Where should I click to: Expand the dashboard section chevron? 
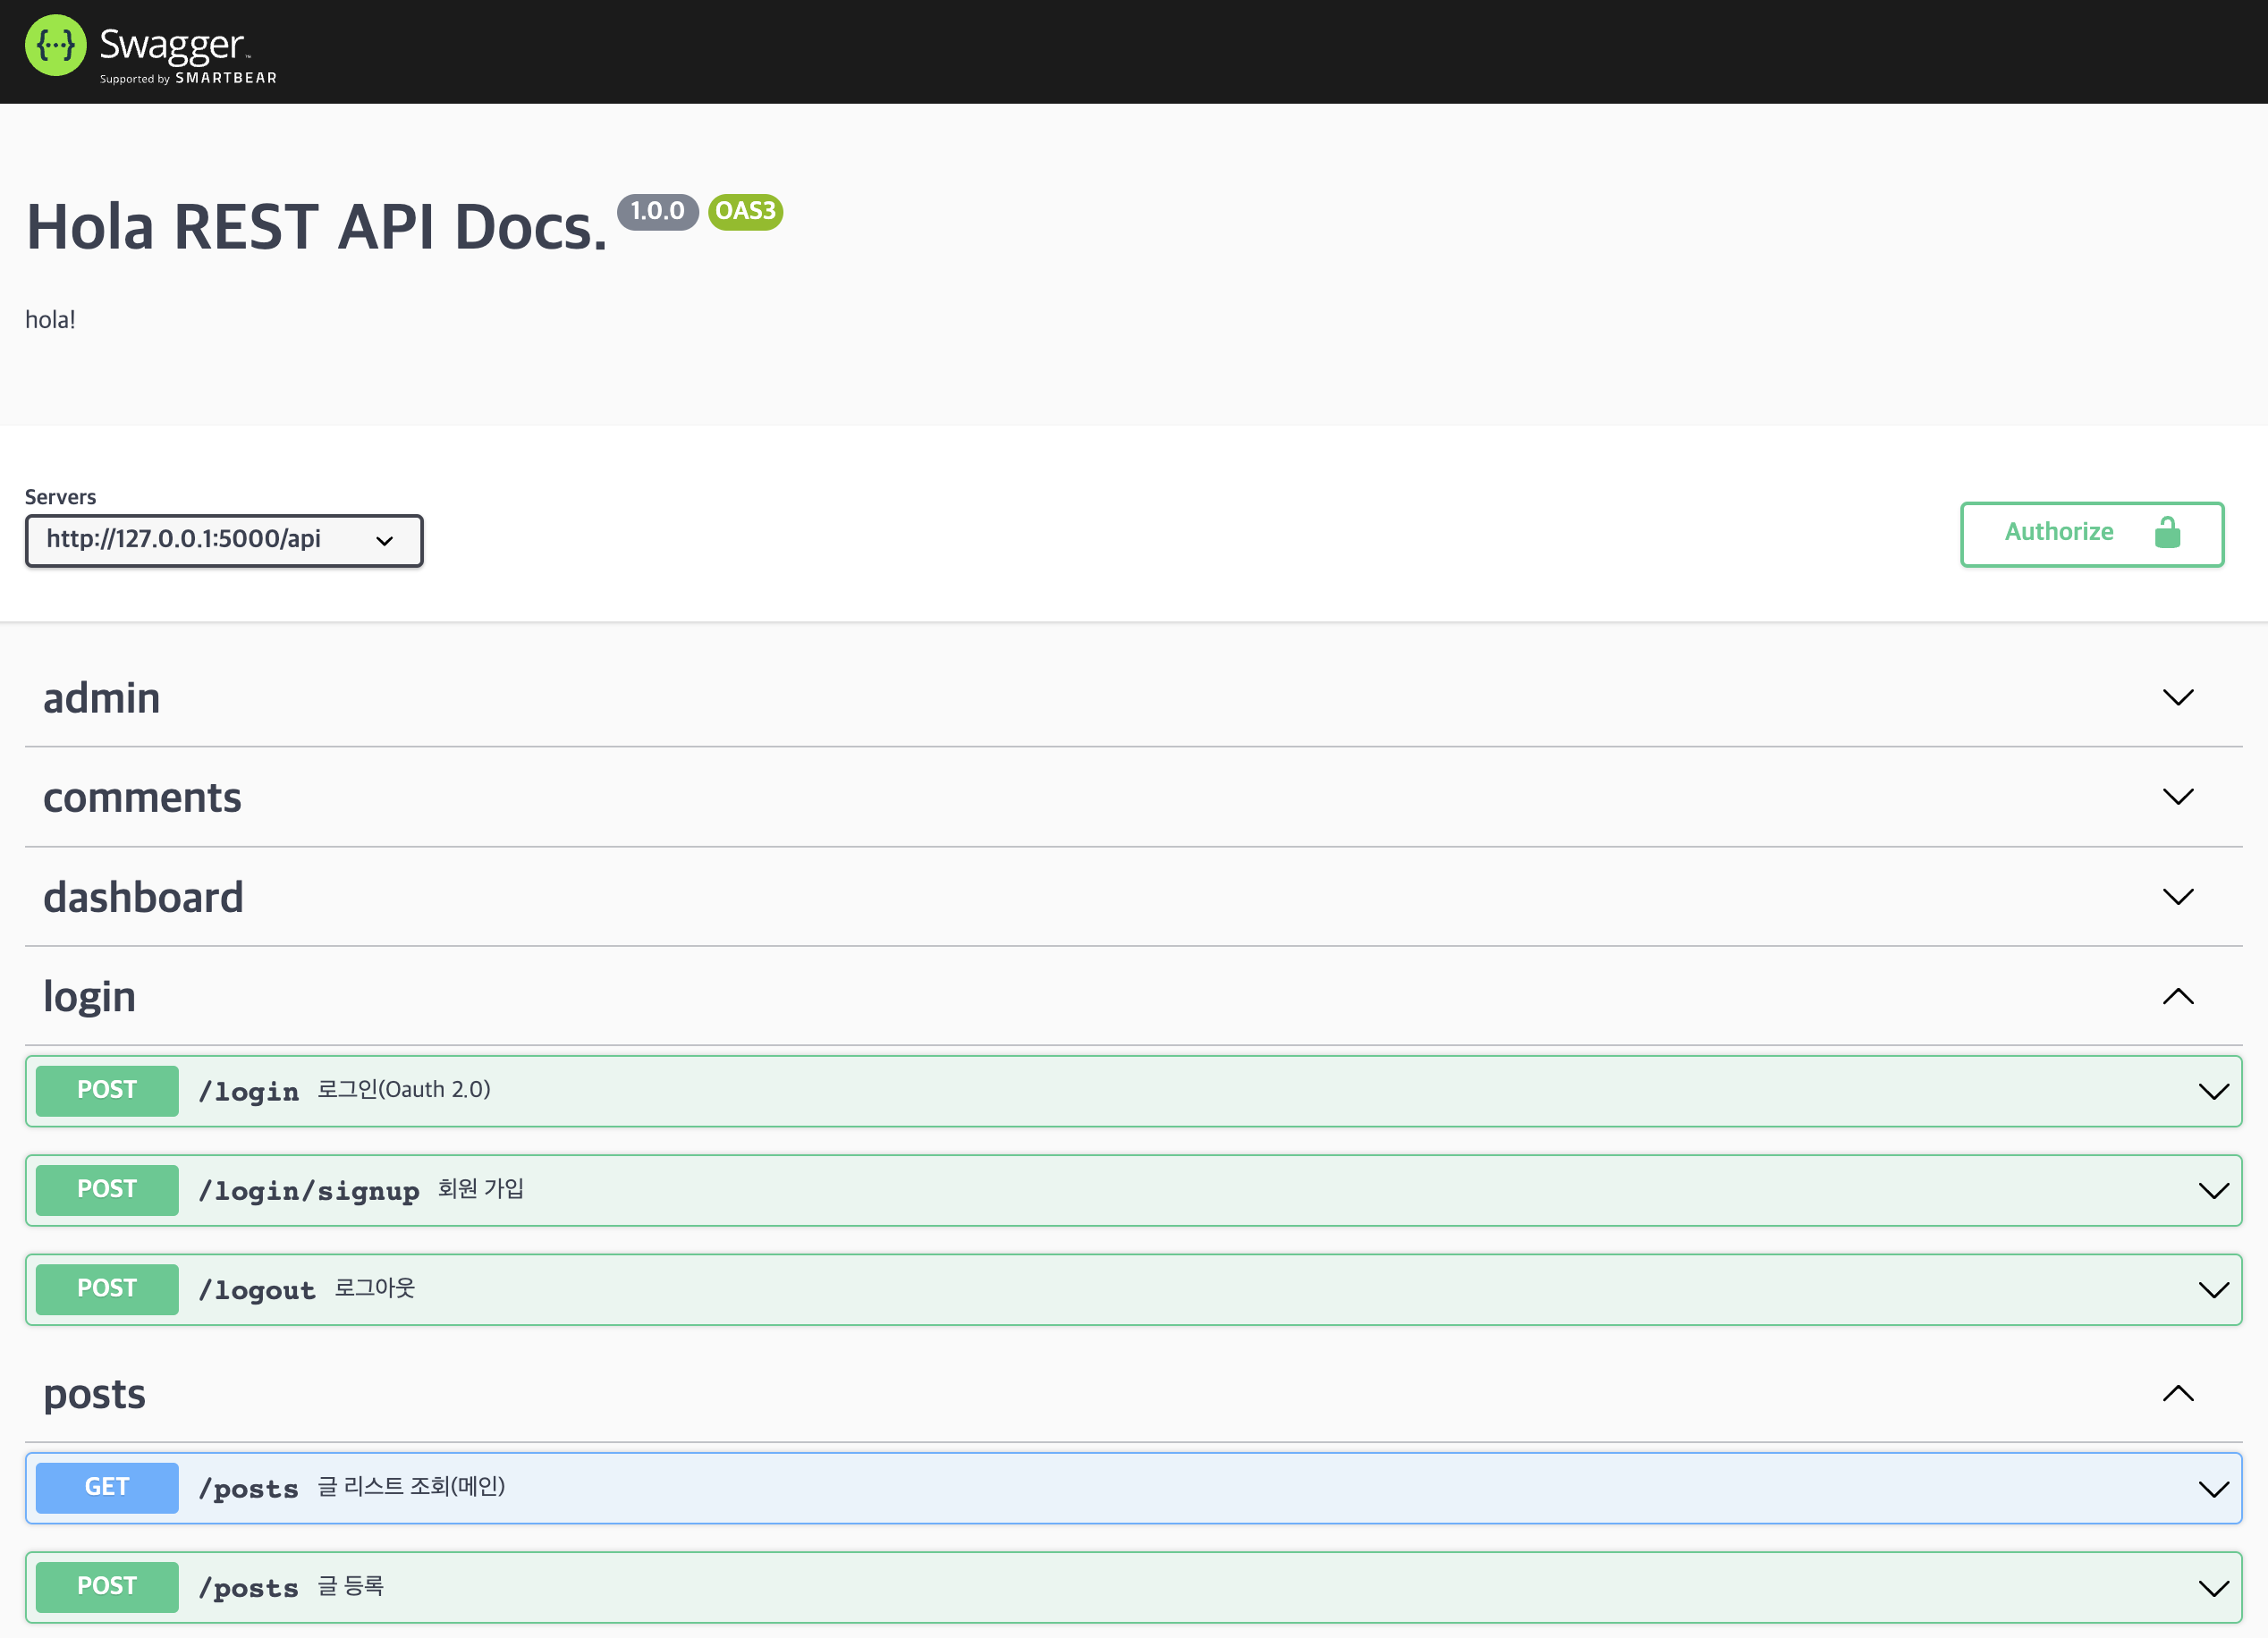[x=2177, y=897]
